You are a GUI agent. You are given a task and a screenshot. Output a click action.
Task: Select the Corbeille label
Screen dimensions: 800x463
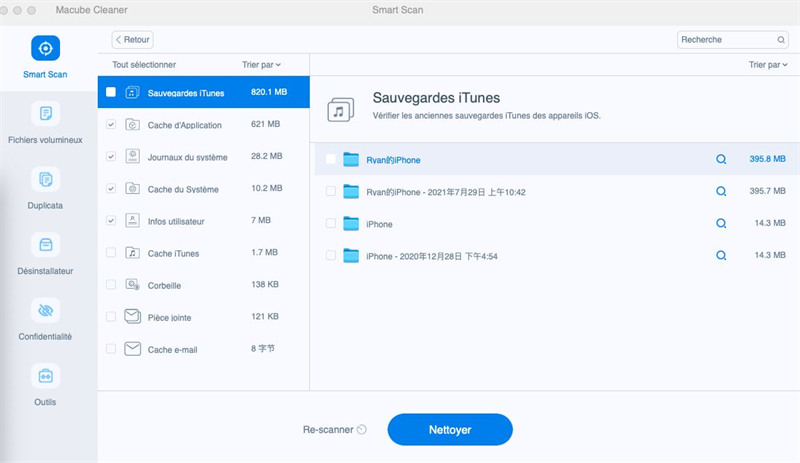164,286
